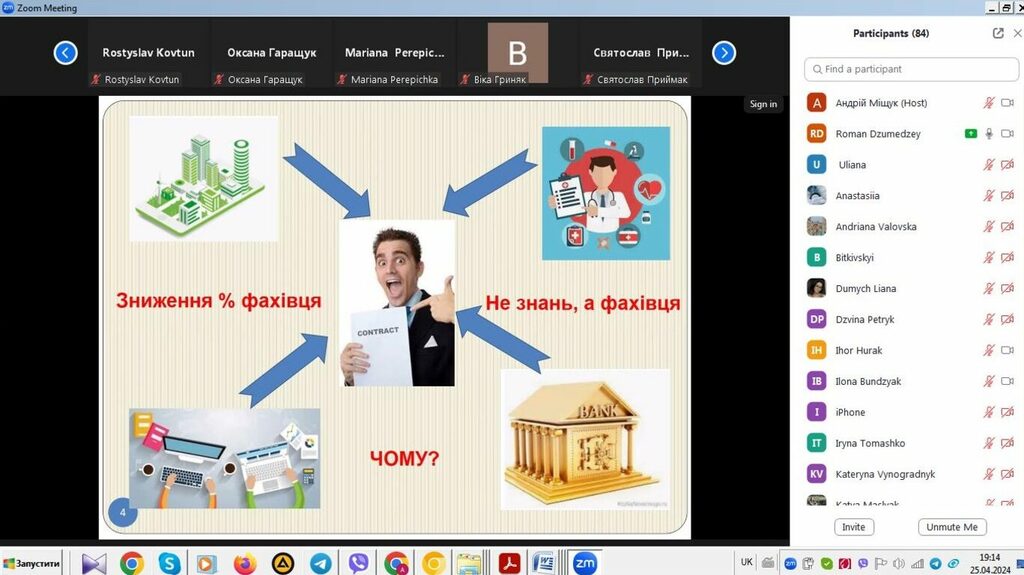This screenshot has width=1024, height=575.
Task: Click Roman Dzumedzey's microphone icon
Action: (x=989, y=134)
